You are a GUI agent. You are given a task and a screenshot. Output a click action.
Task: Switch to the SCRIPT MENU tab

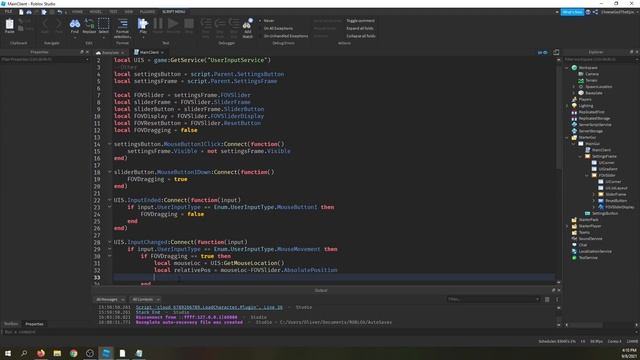[174, 12]
